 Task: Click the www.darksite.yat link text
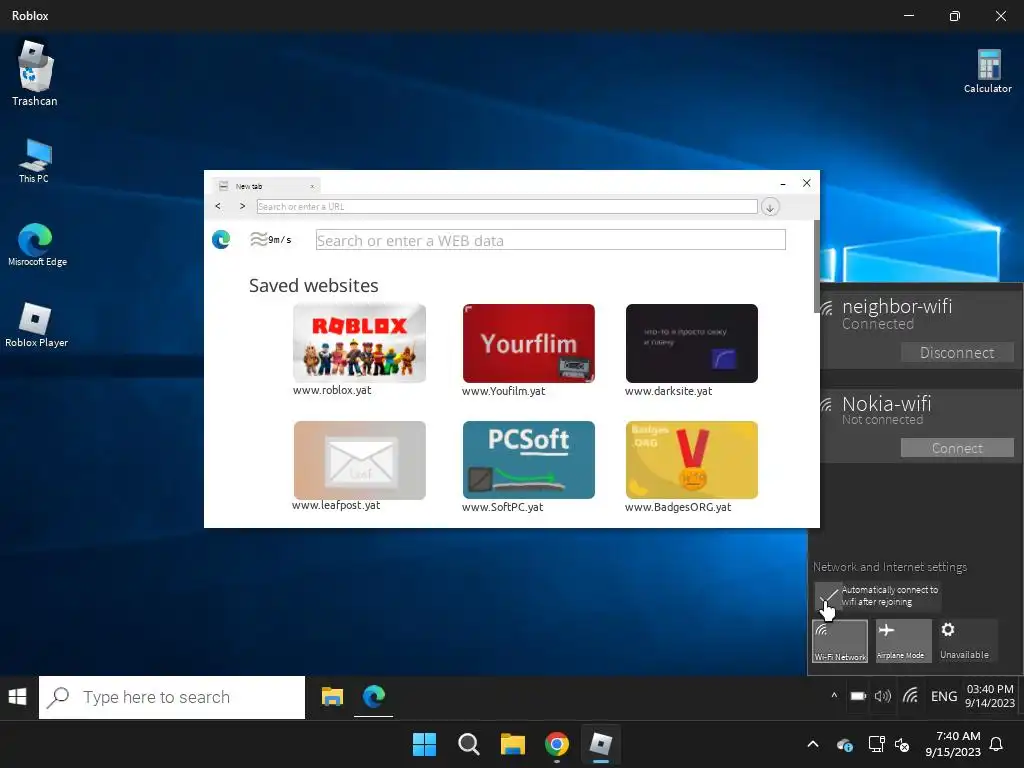[668, 391]
